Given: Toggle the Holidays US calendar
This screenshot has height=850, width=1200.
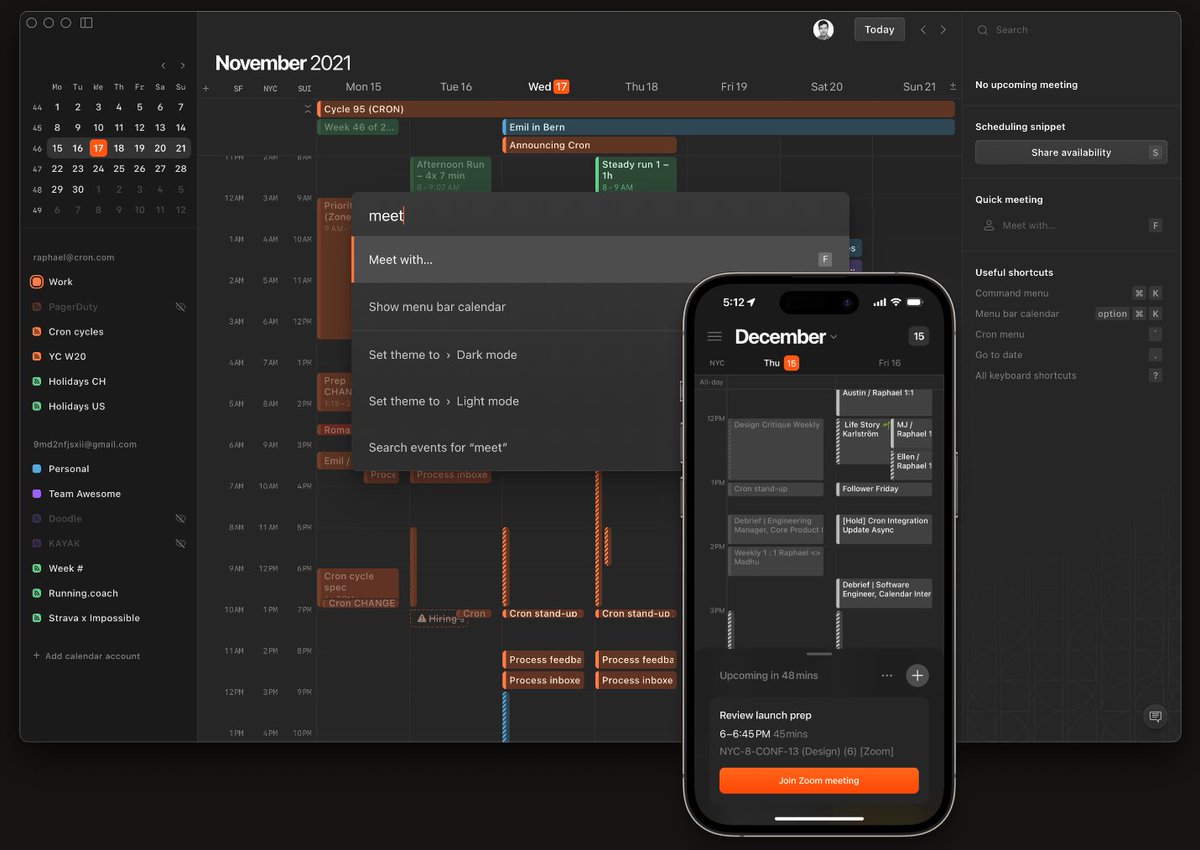Looking at the screenshot, I should coord(37,406).
